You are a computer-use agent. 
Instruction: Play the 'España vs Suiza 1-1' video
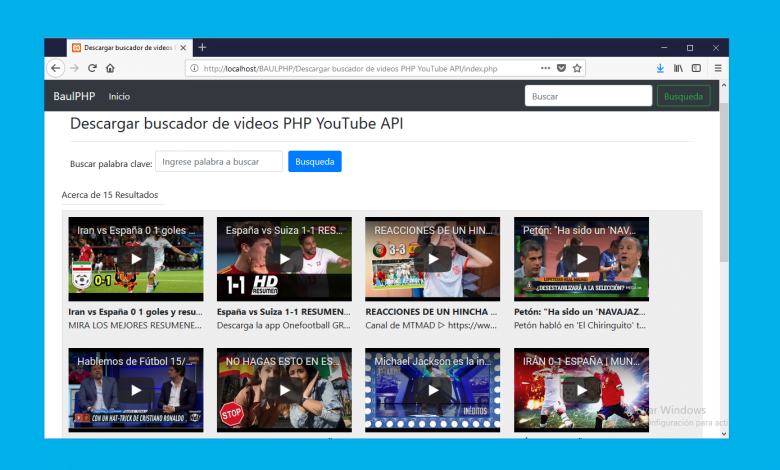pos(284,259)
